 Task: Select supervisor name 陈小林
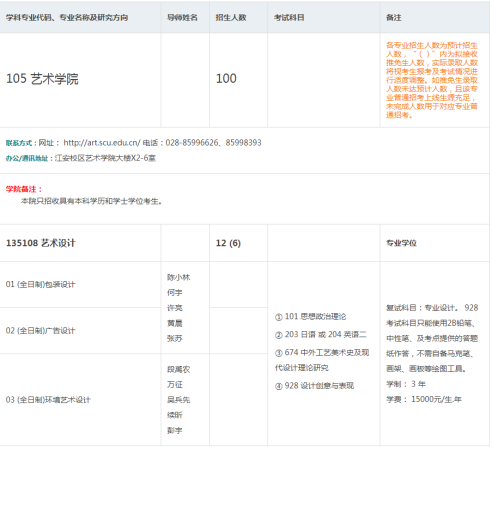click(179, 277)
